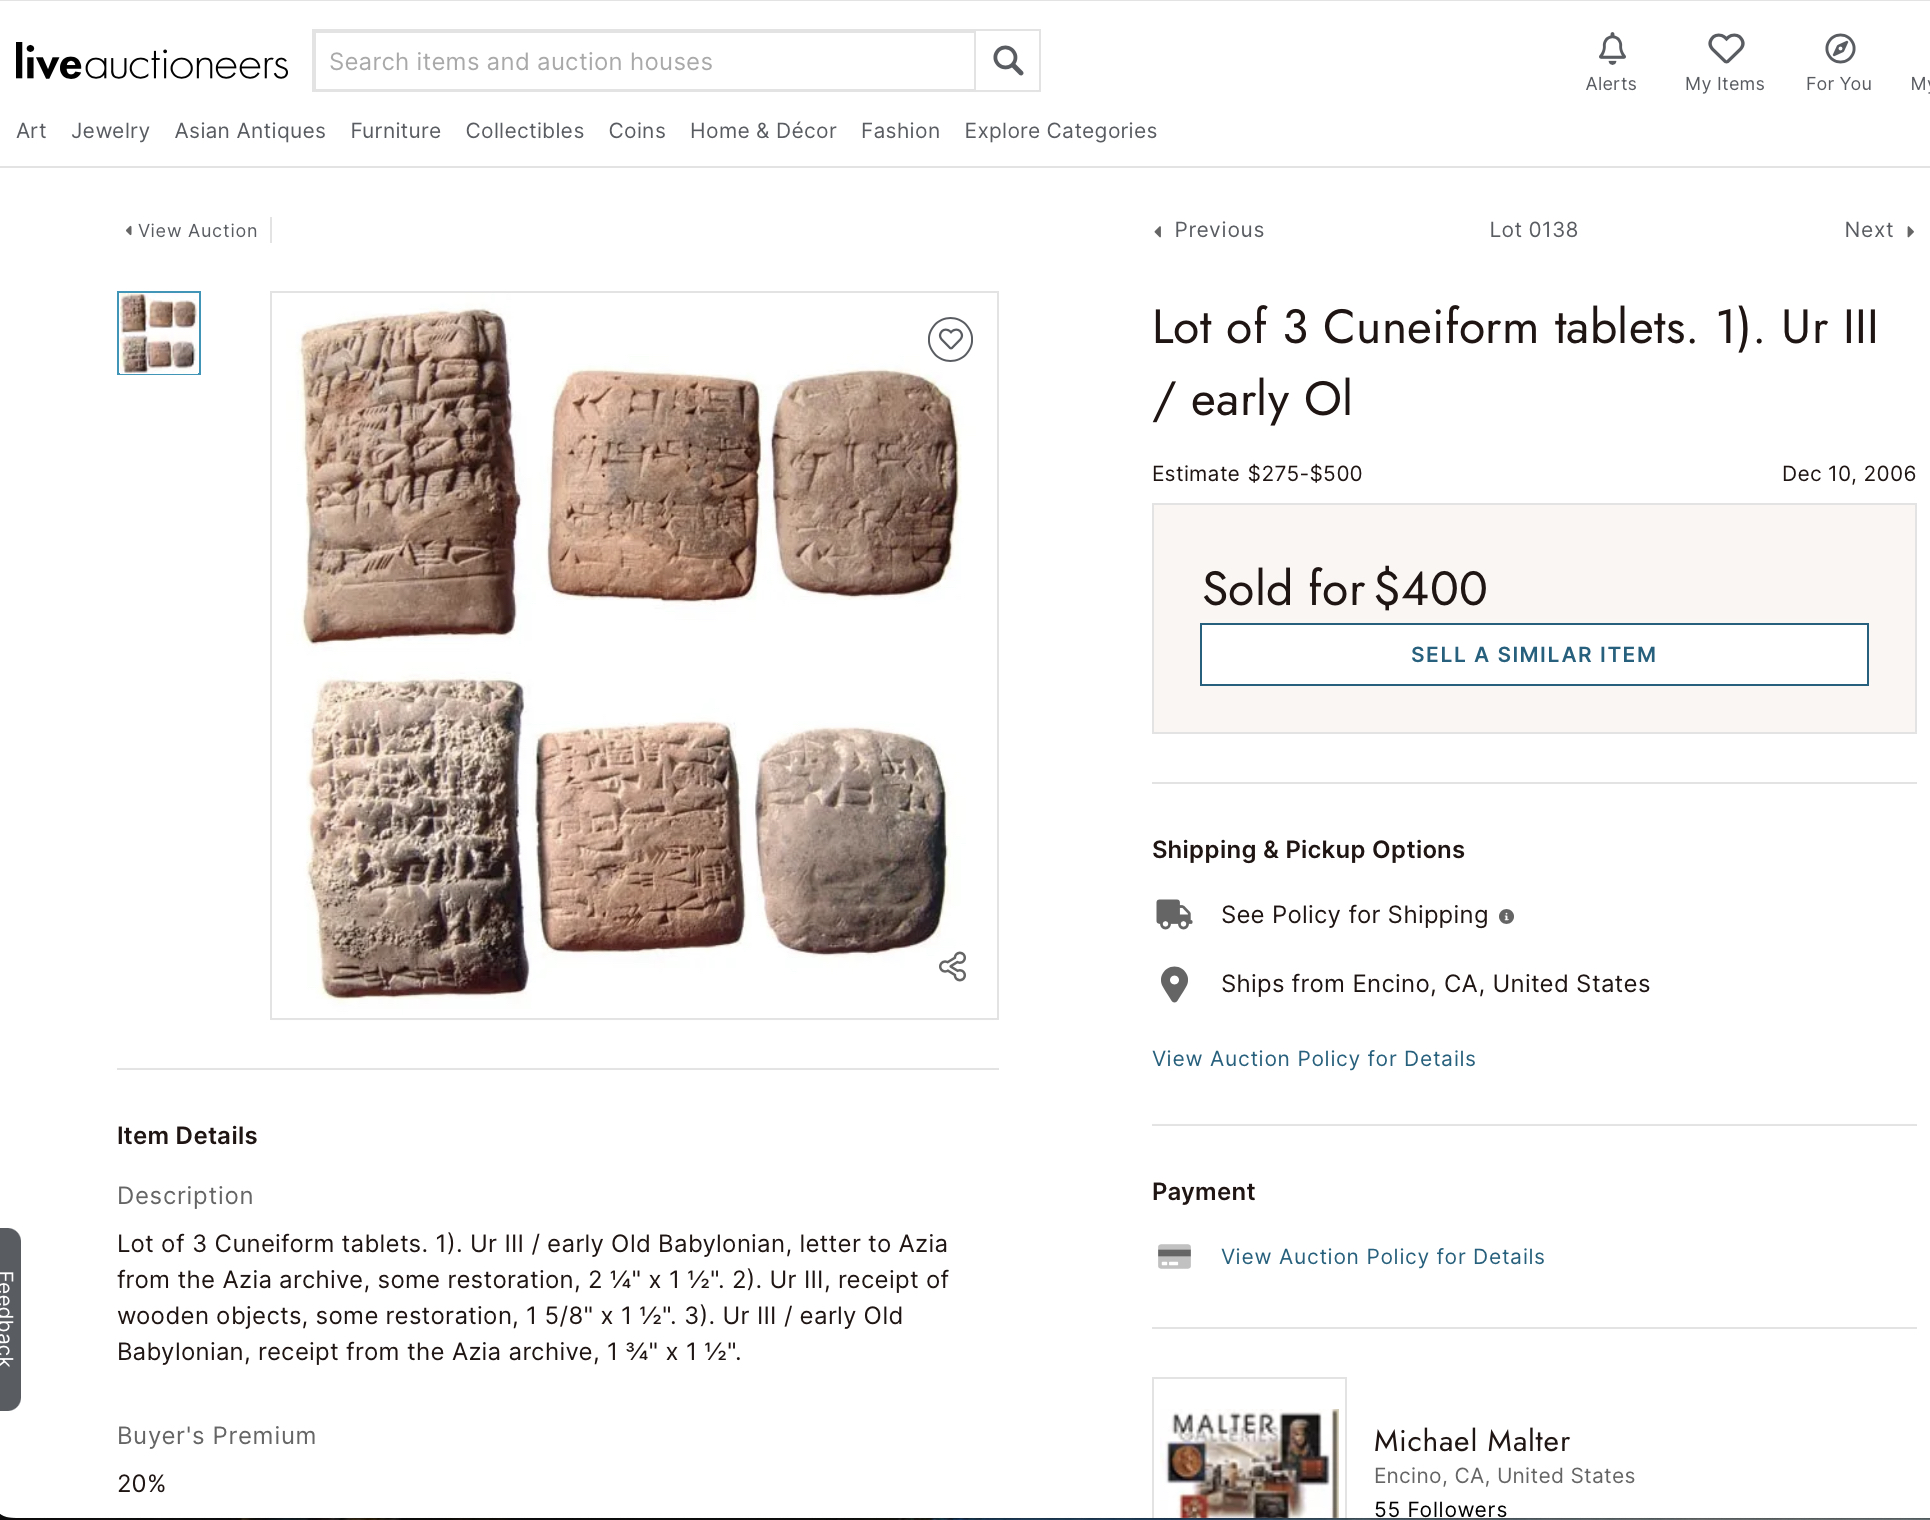Click the search magnifier button

1008,61
